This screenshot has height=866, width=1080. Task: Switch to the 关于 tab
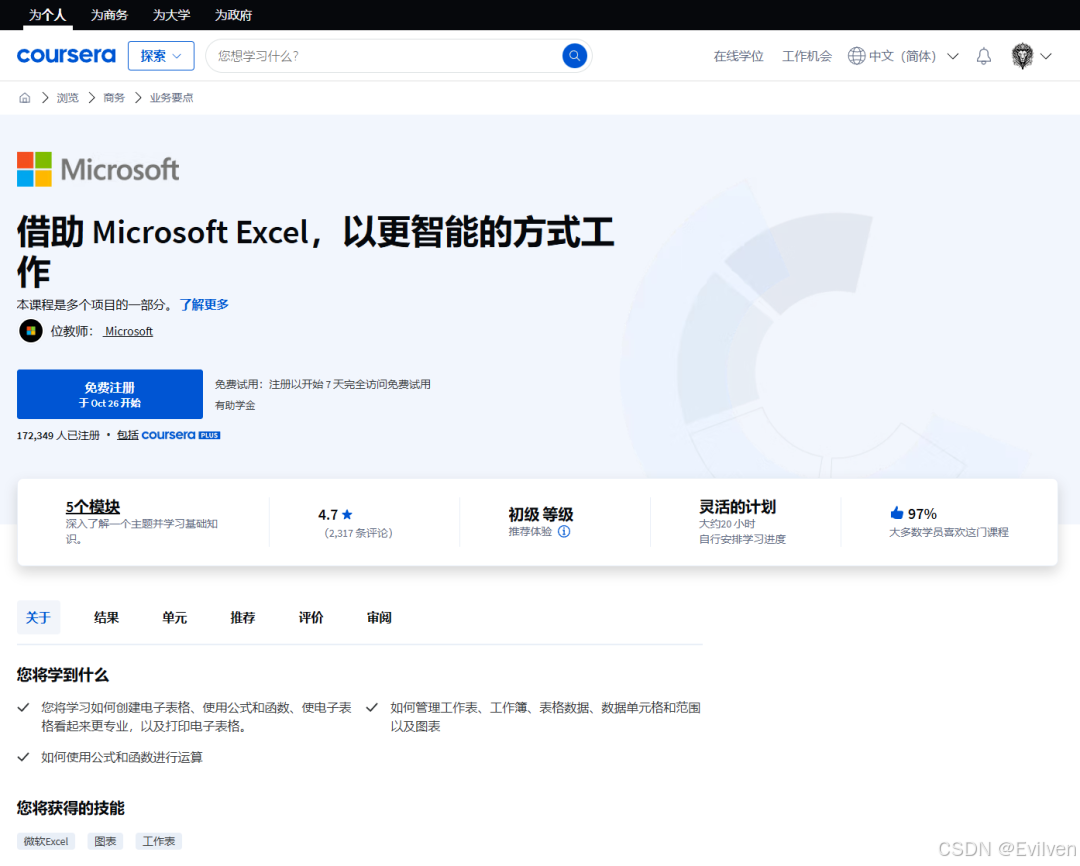(39, 617)
